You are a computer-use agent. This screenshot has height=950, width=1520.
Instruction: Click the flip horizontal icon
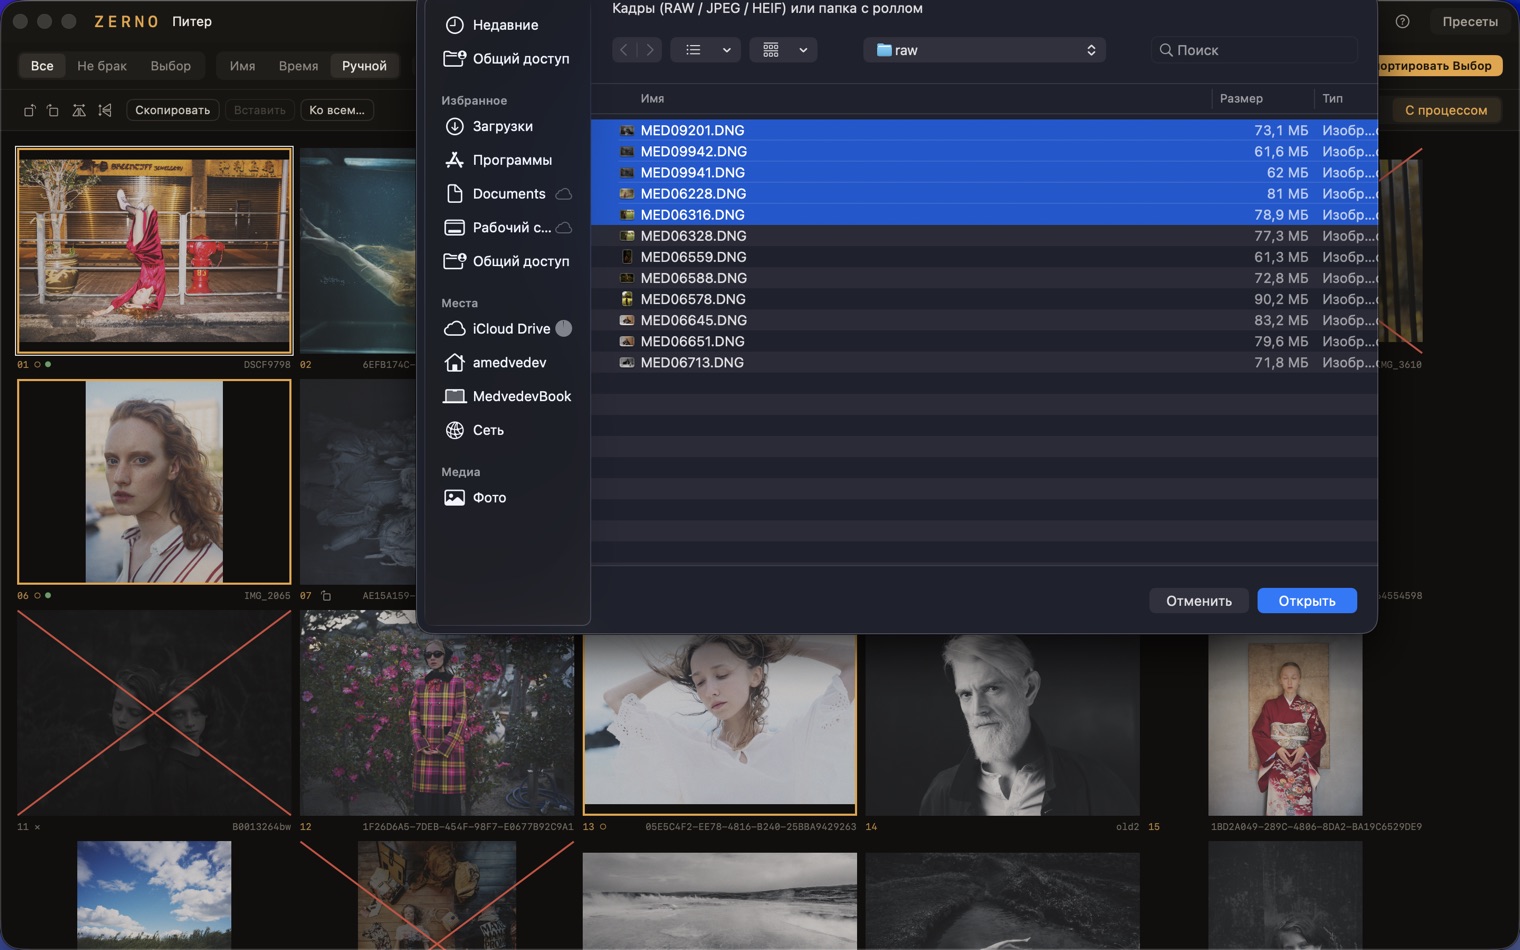(x=79, y=110)
